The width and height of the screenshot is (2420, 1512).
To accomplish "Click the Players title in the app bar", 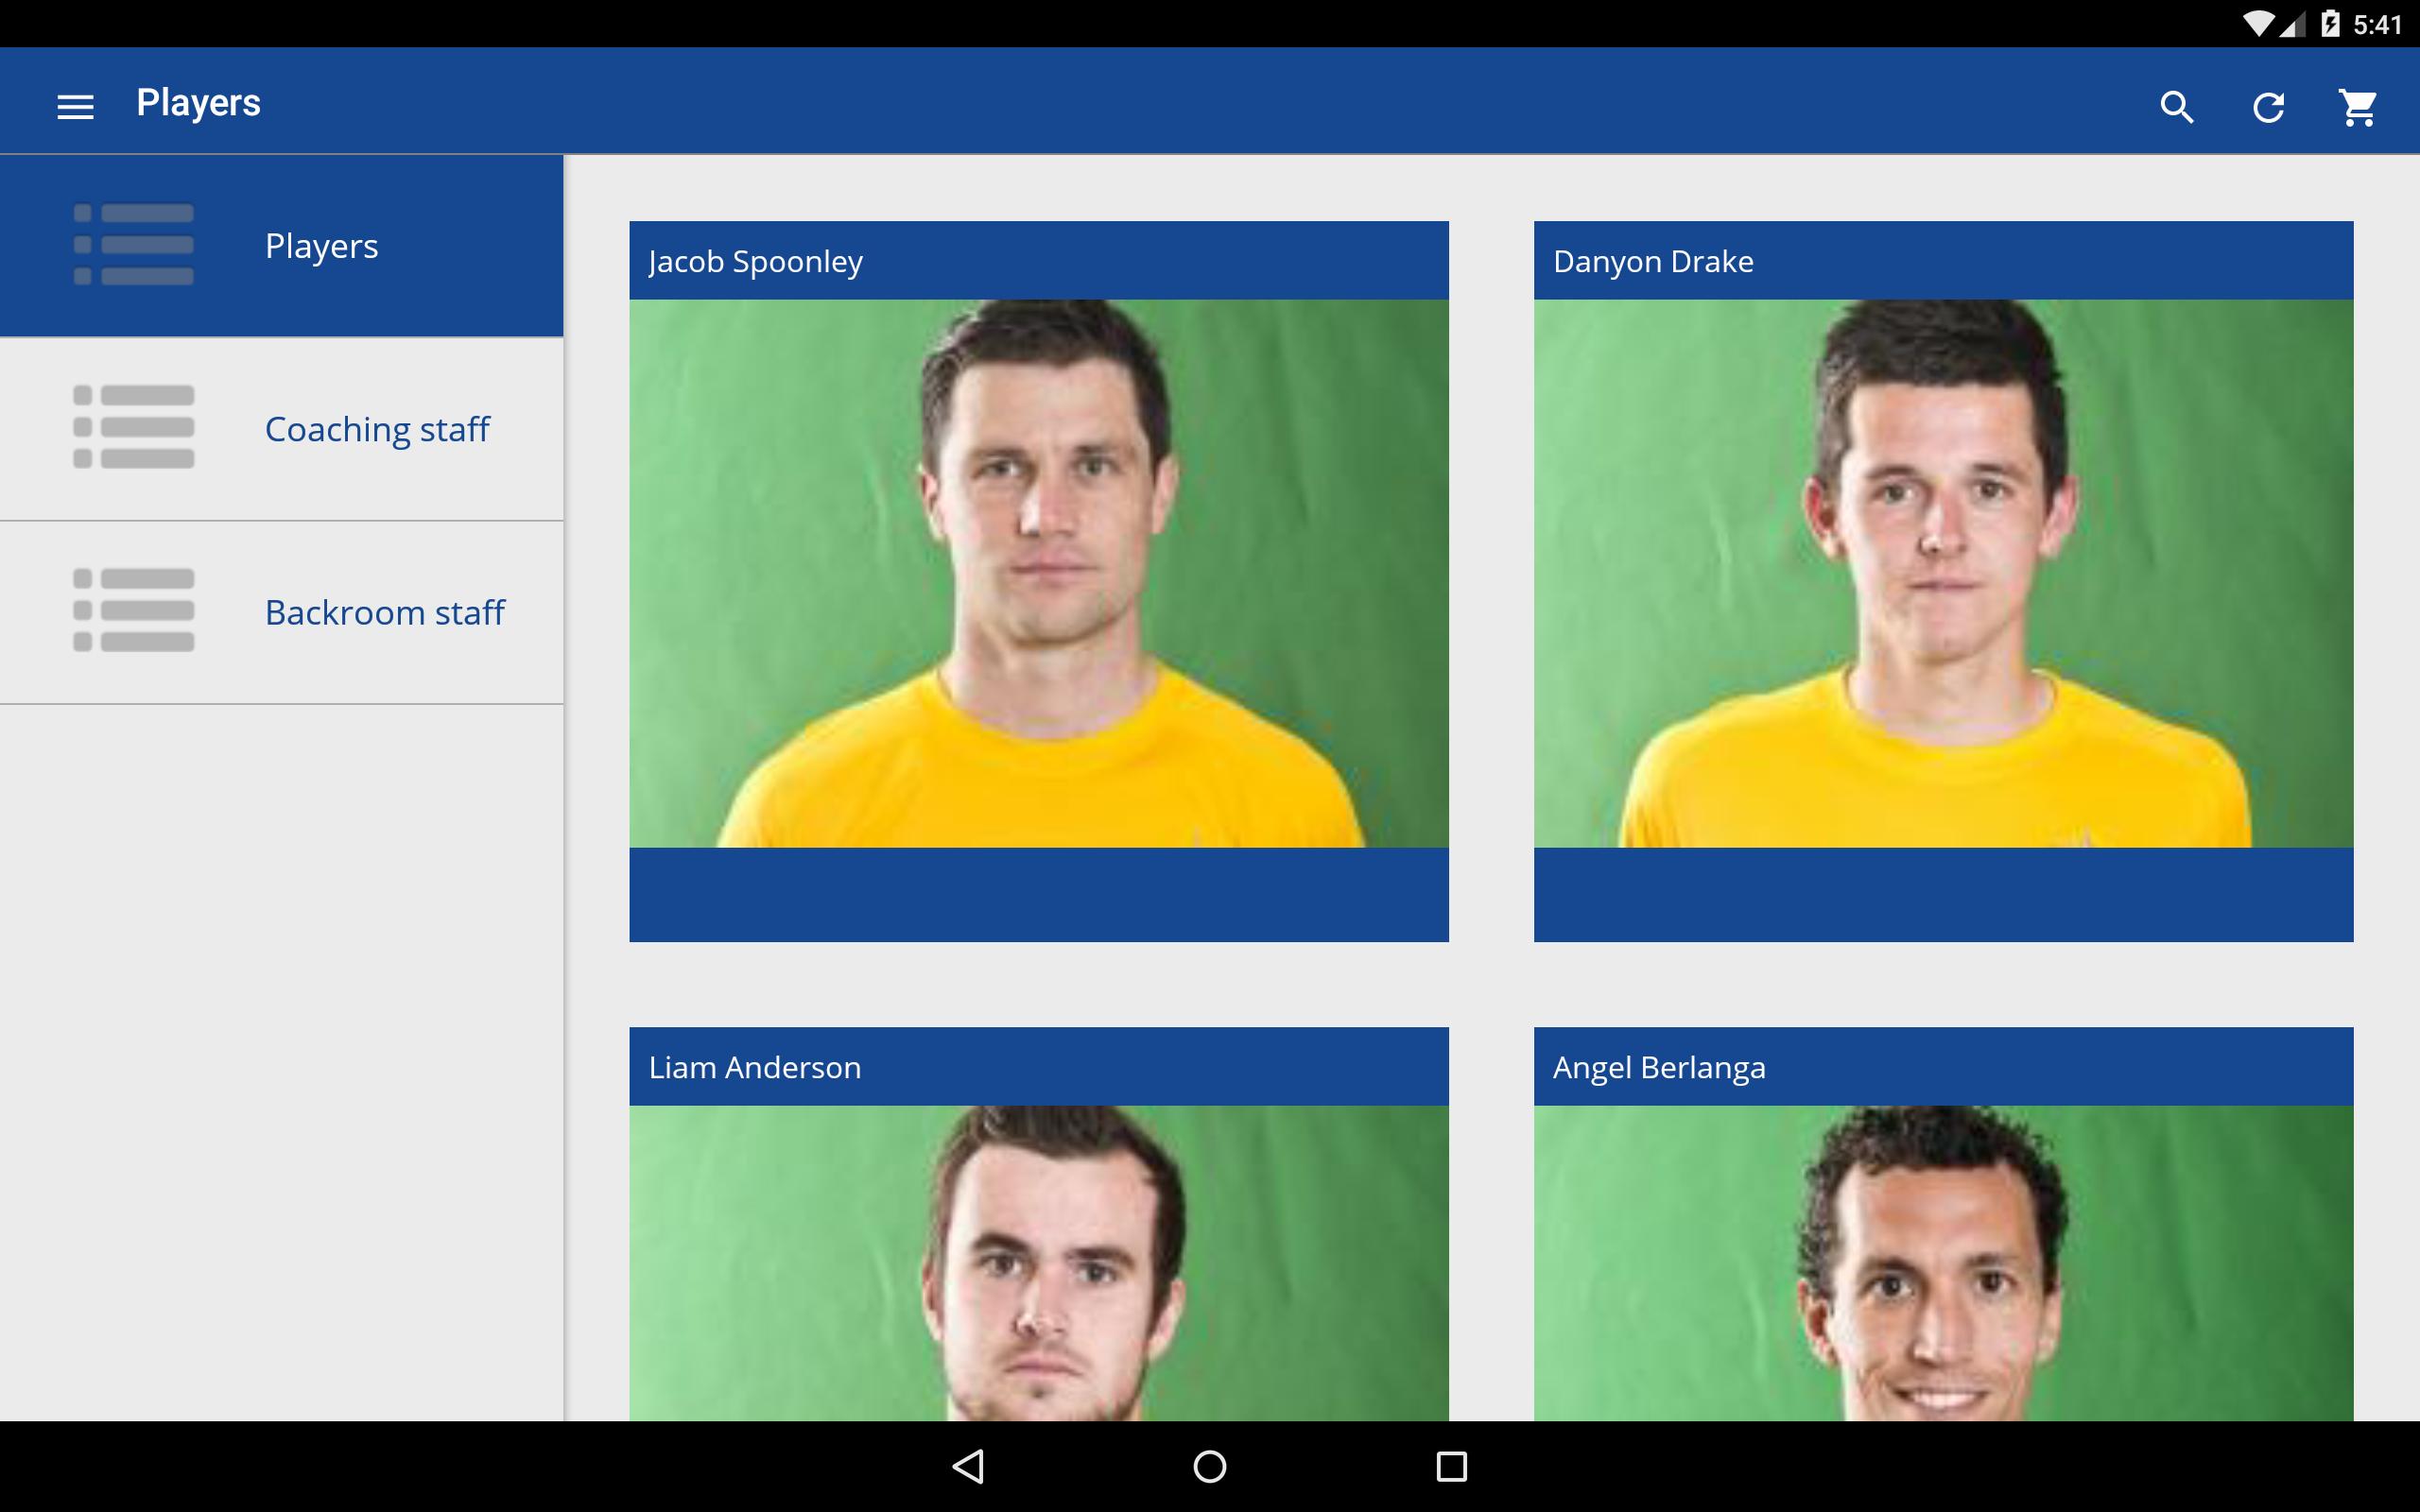I will point(198,103).
